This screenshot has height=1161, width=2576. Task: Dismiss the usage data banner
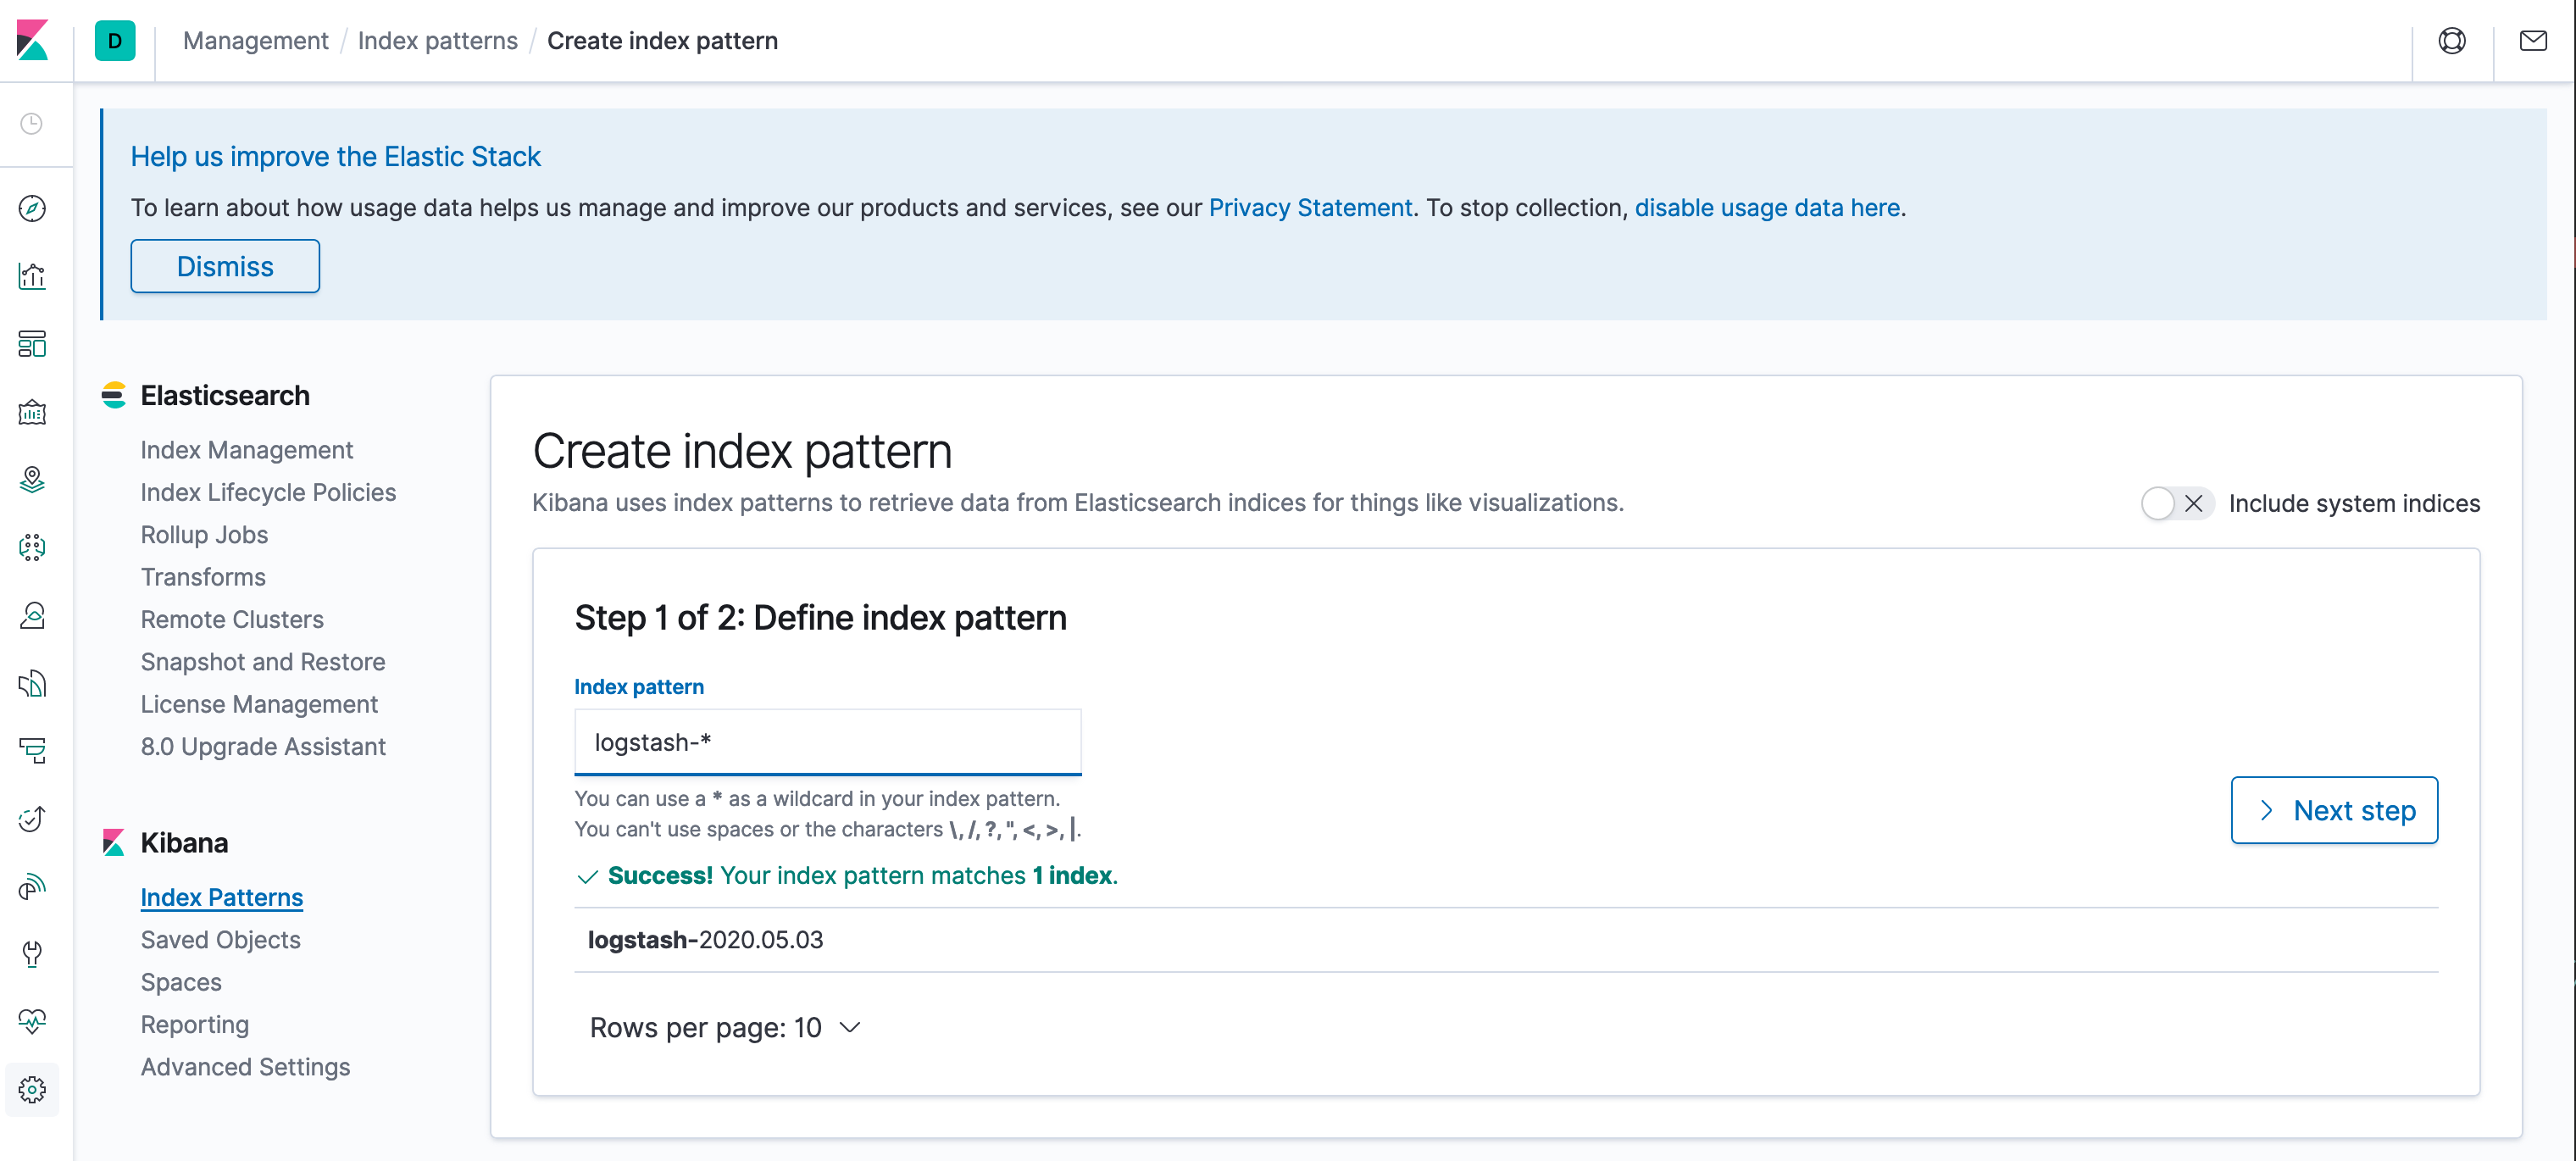[225, 266]
